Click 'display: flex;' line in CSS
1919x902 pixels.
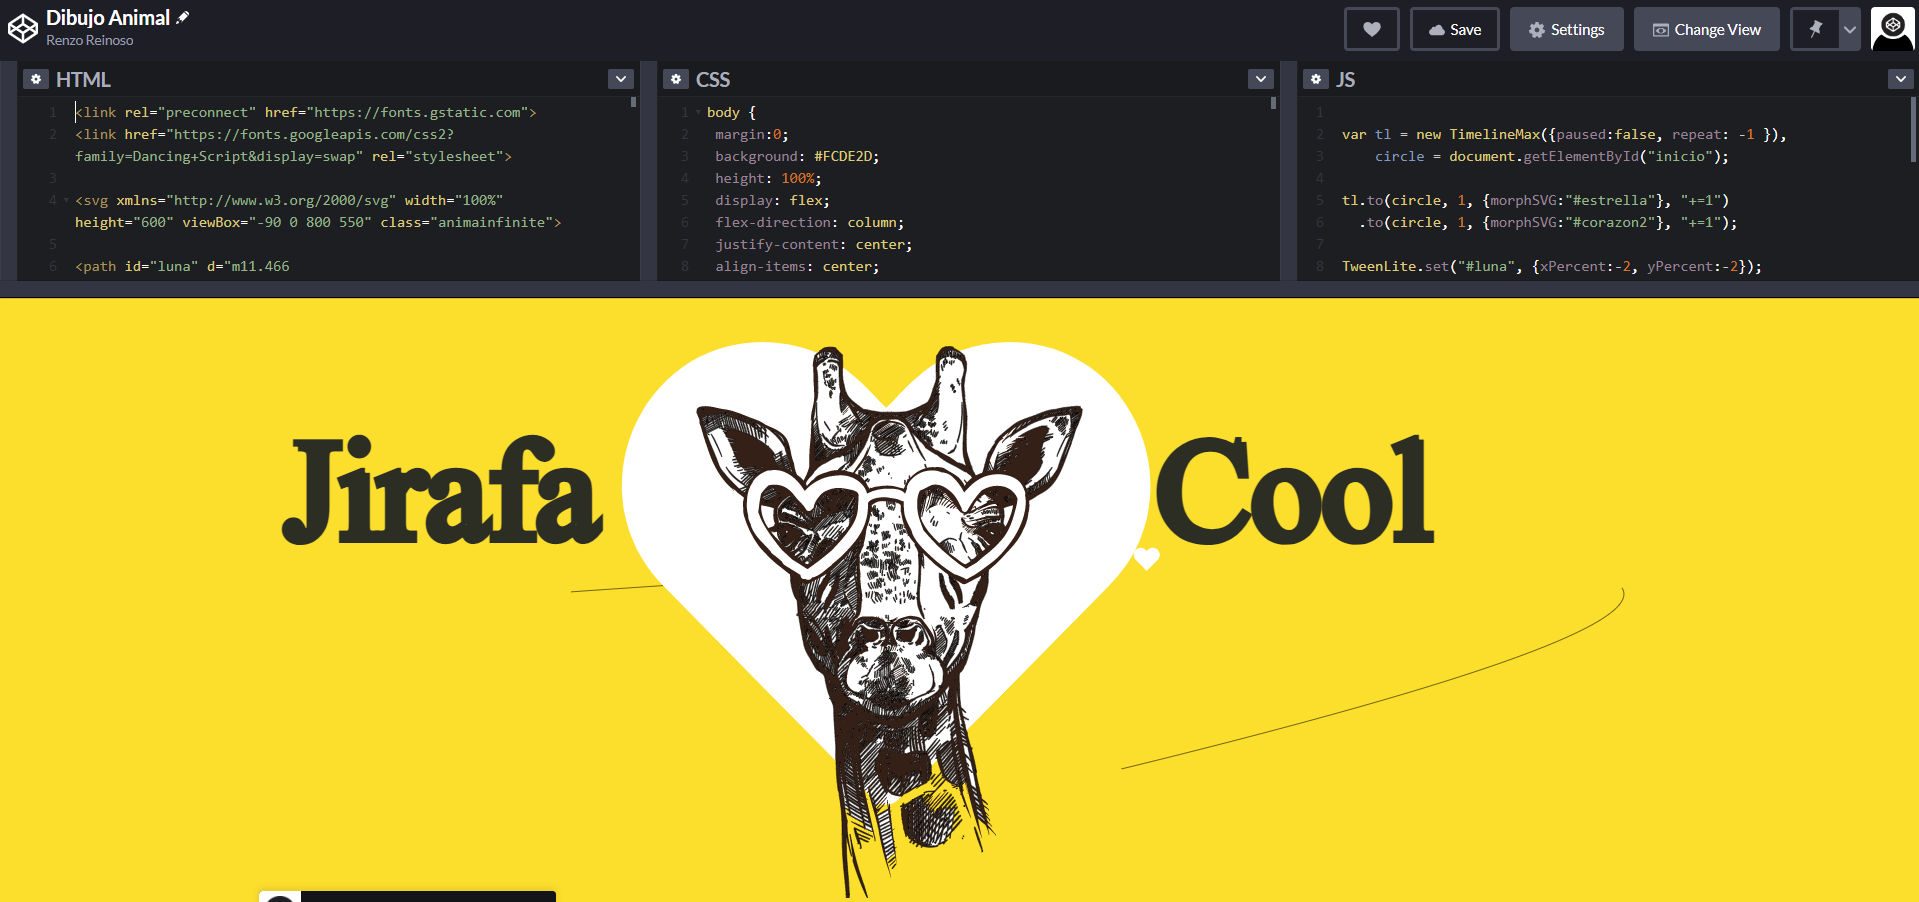click(x=772, y=200)
